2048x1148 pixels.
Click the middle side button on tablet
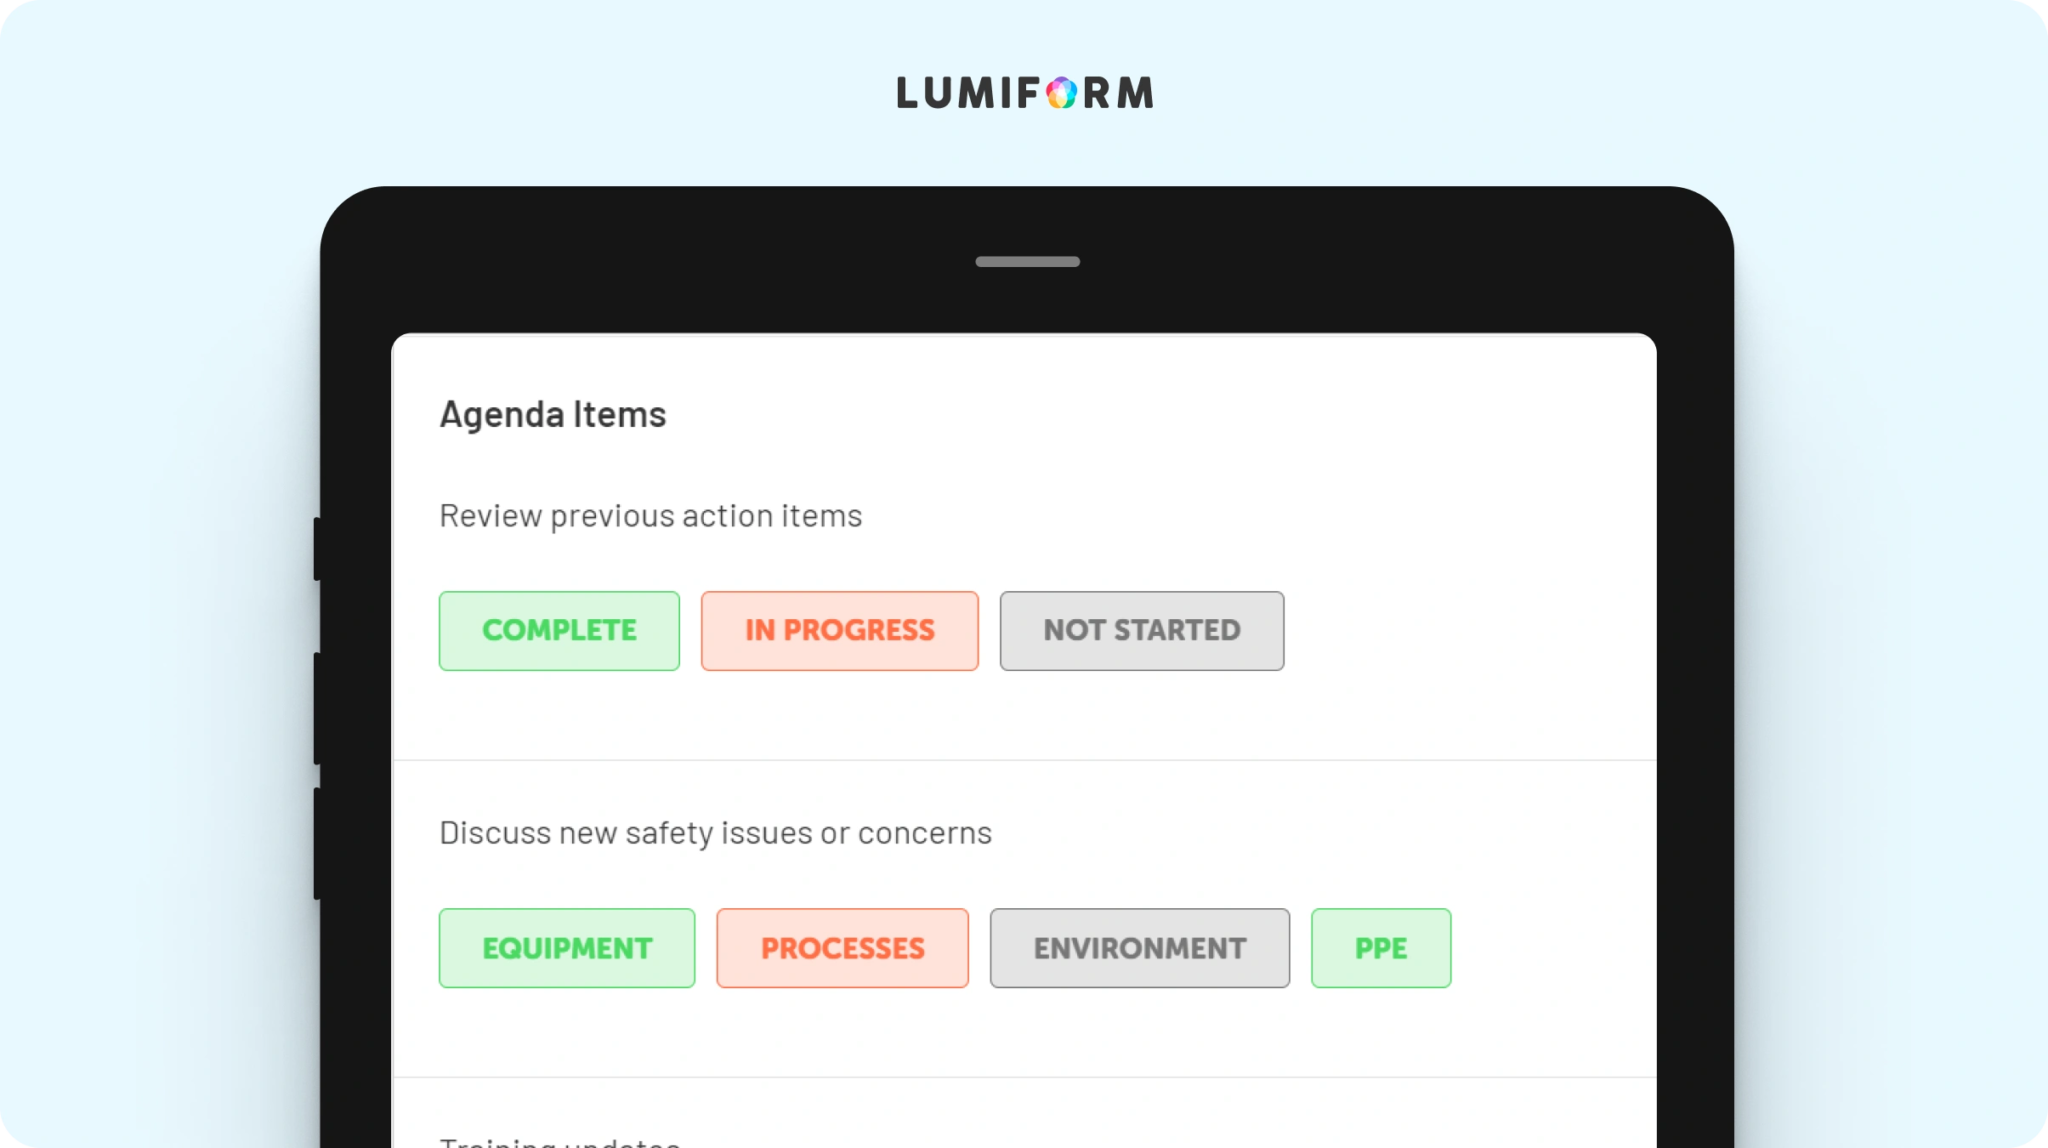coord(317,708)
